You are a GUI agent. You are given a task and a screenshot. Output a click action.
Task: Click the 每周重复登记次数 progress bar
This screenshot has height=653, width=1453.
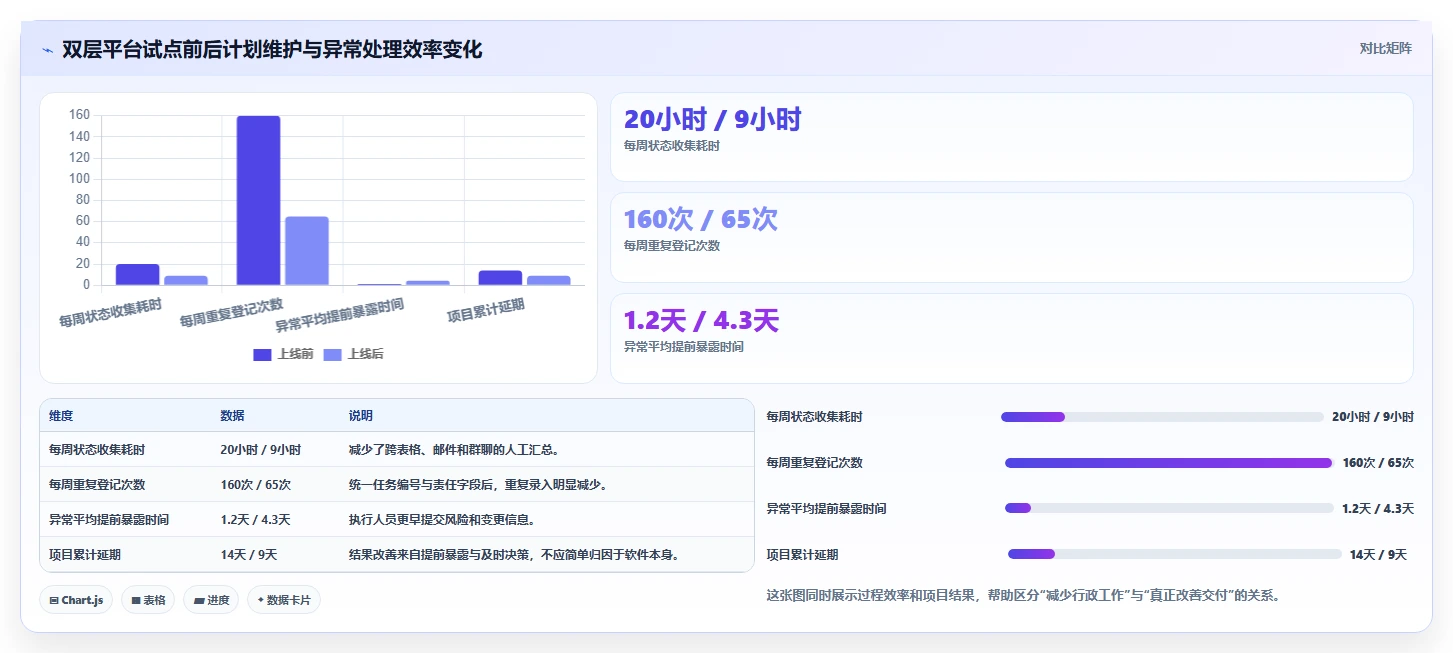point(1169,463)
